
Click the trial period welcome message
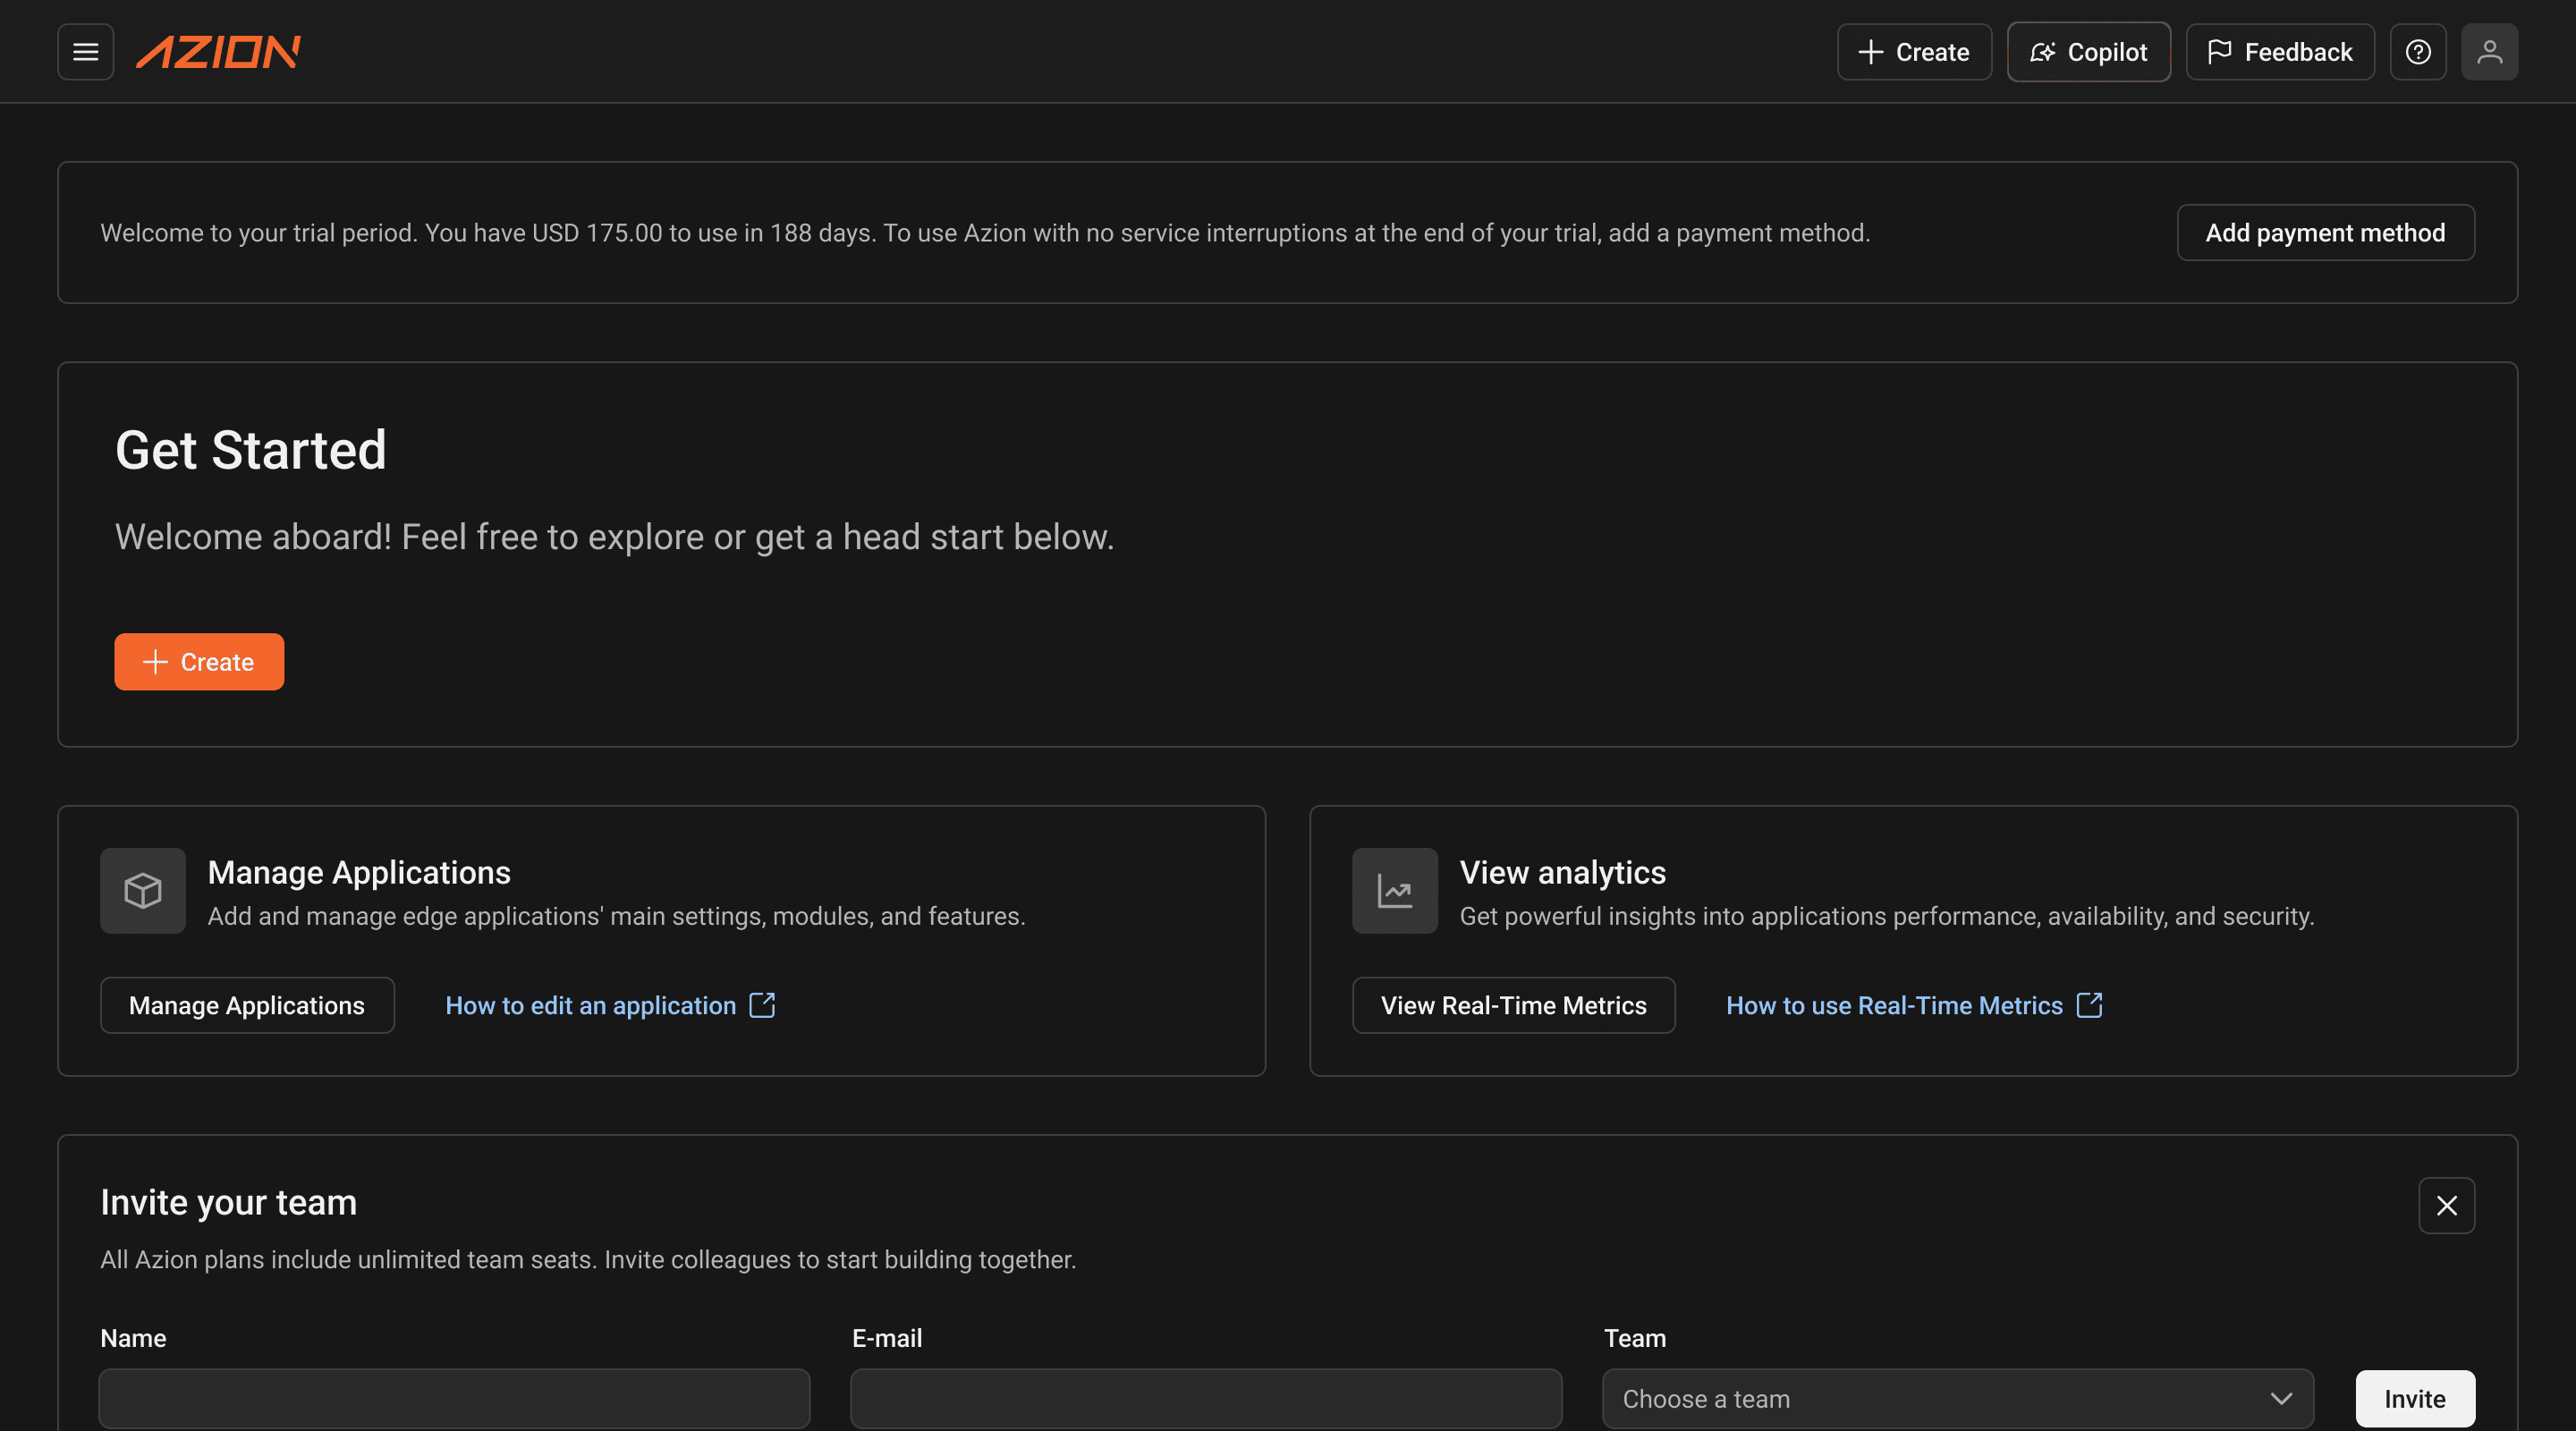point(985,233)
